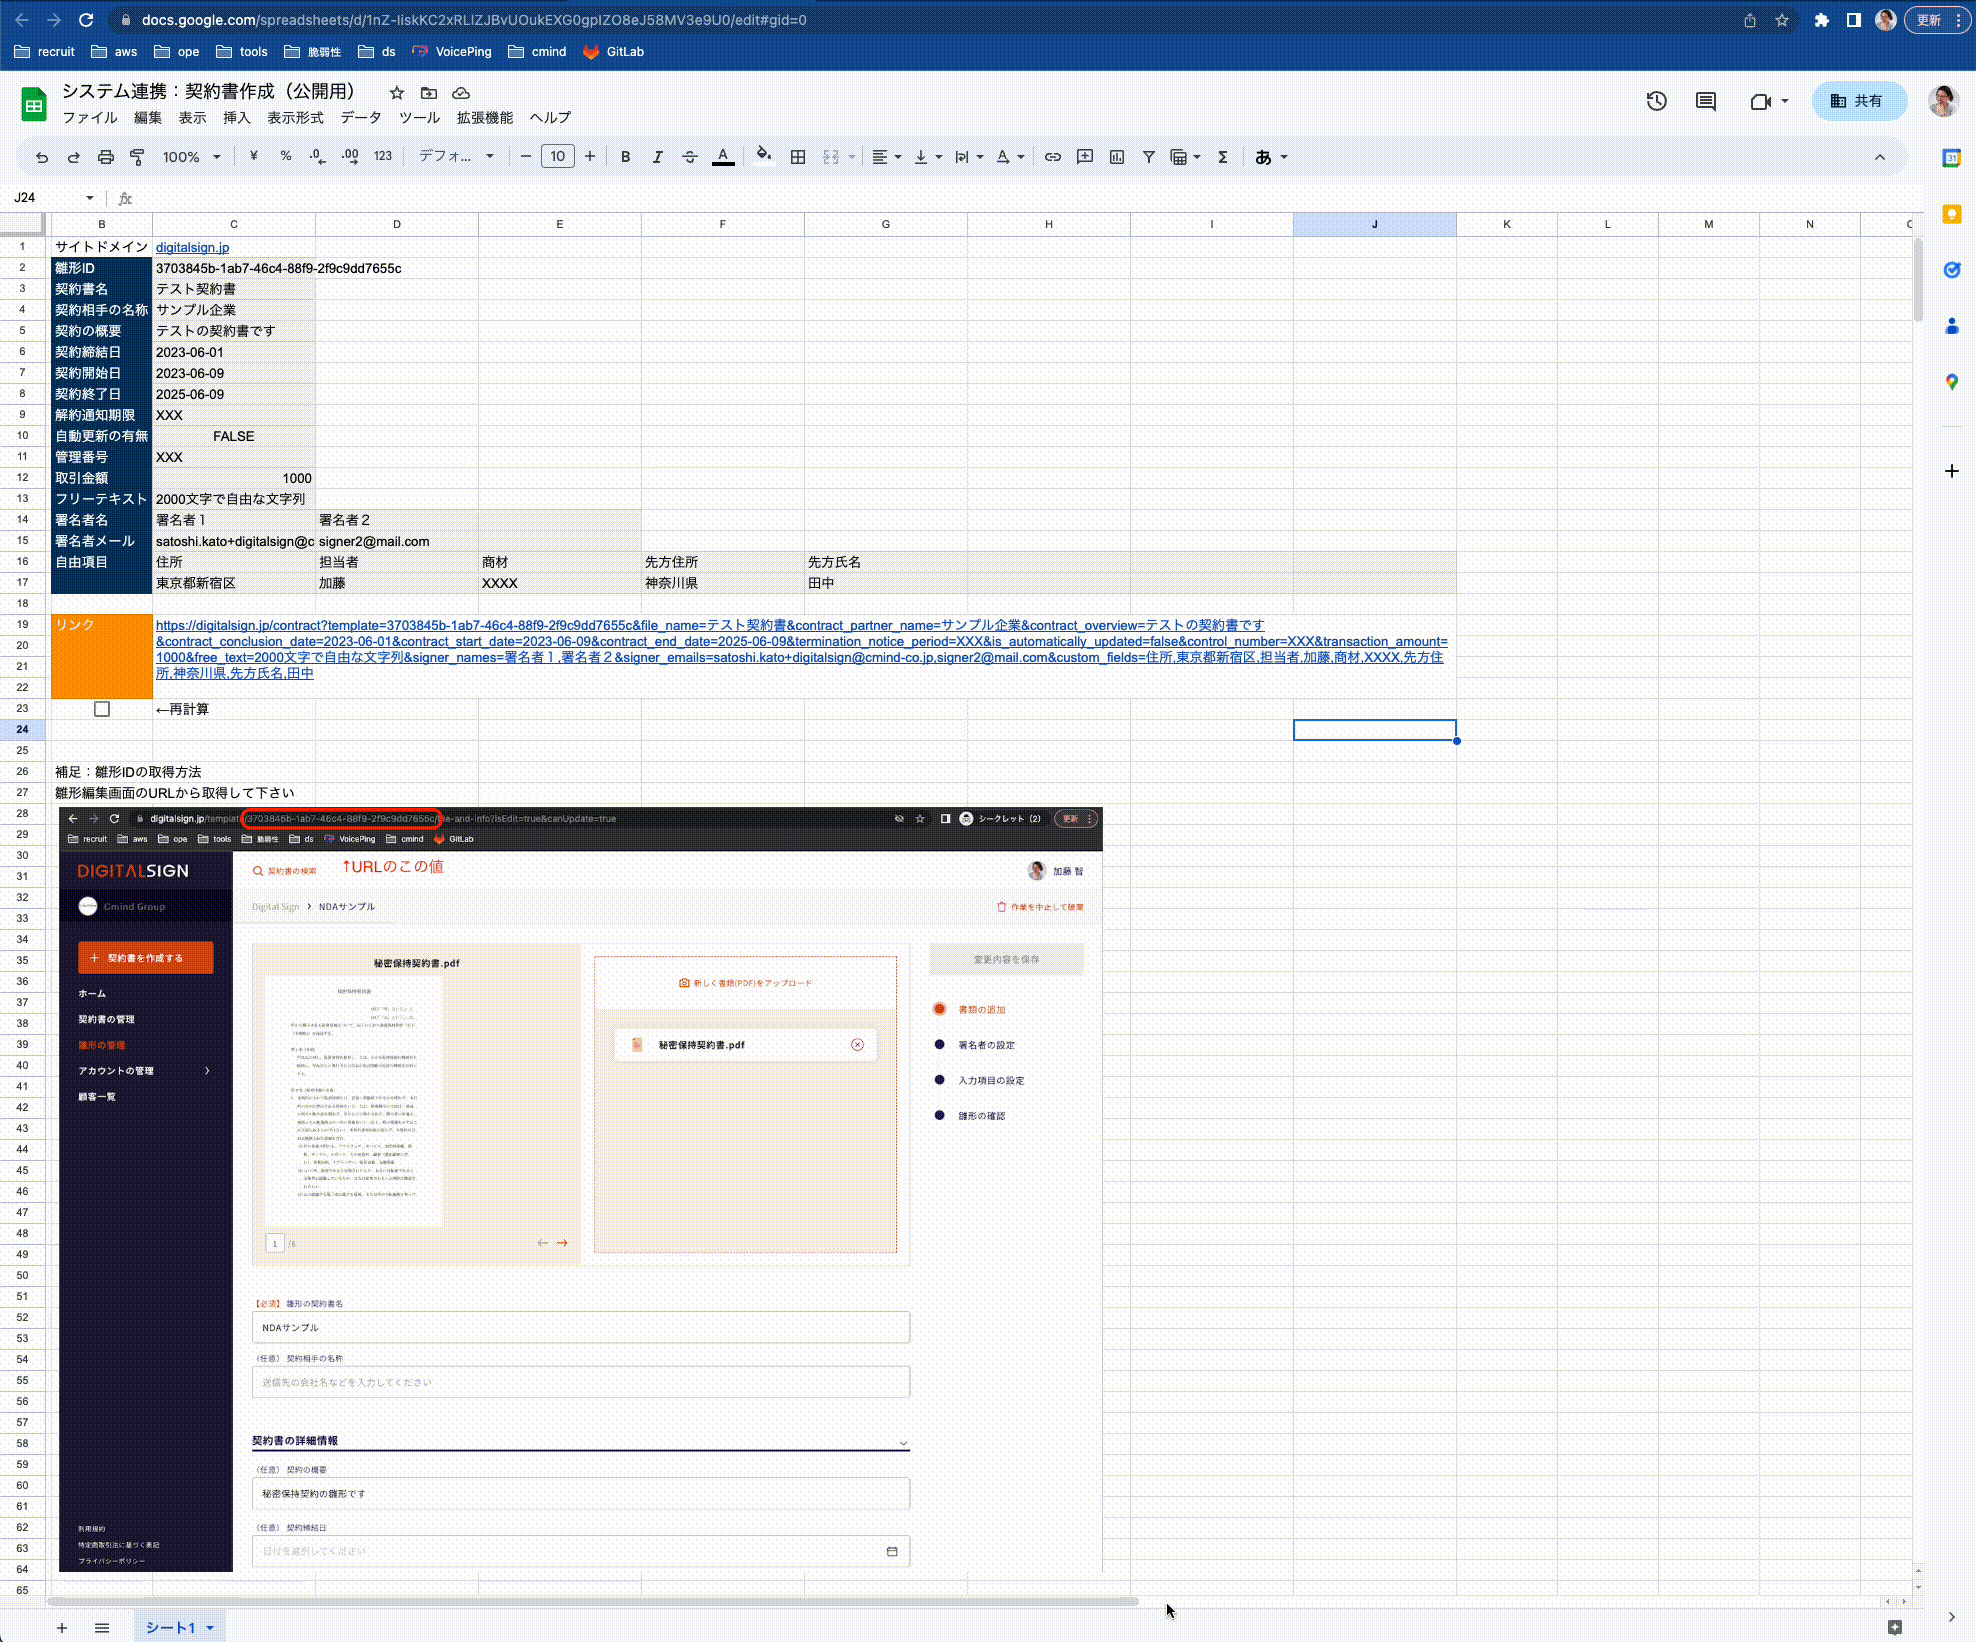Open the borders tool
Image resolution: width=1976 pixels, height=1642 pixels.
pyautogui.click(x=798, y=157)
